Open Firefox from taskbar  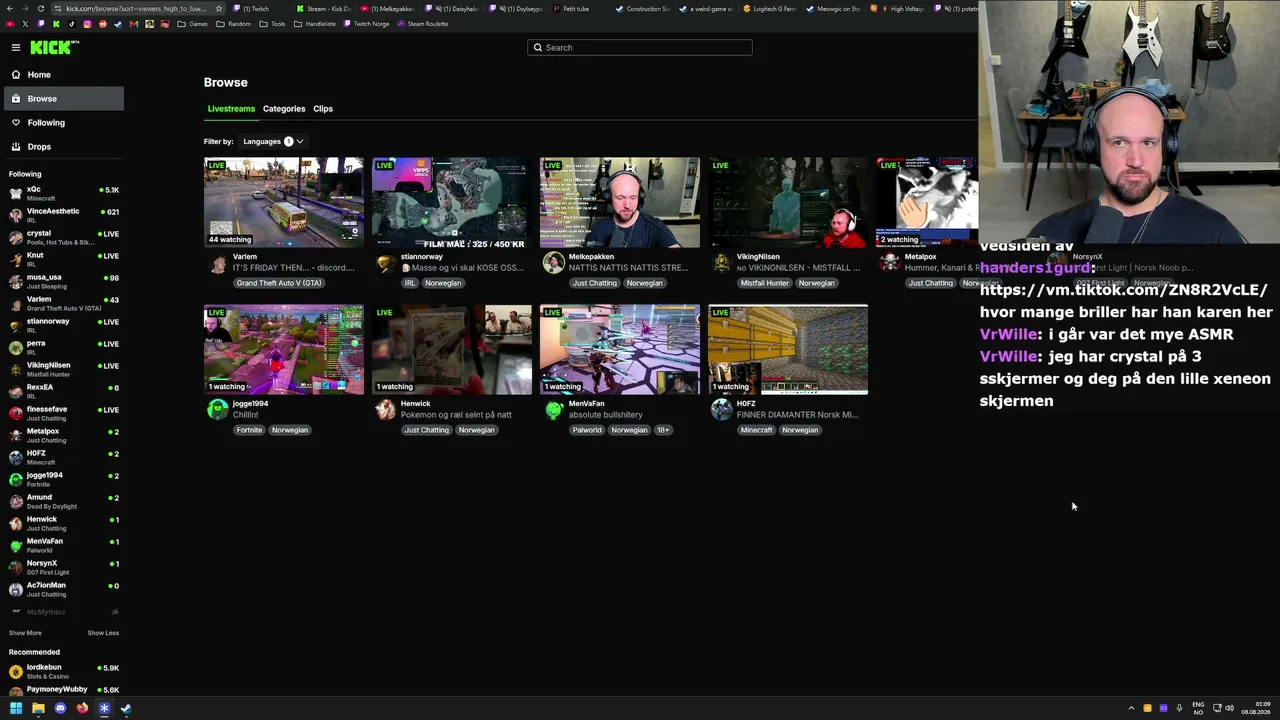(x=82, y=709)
